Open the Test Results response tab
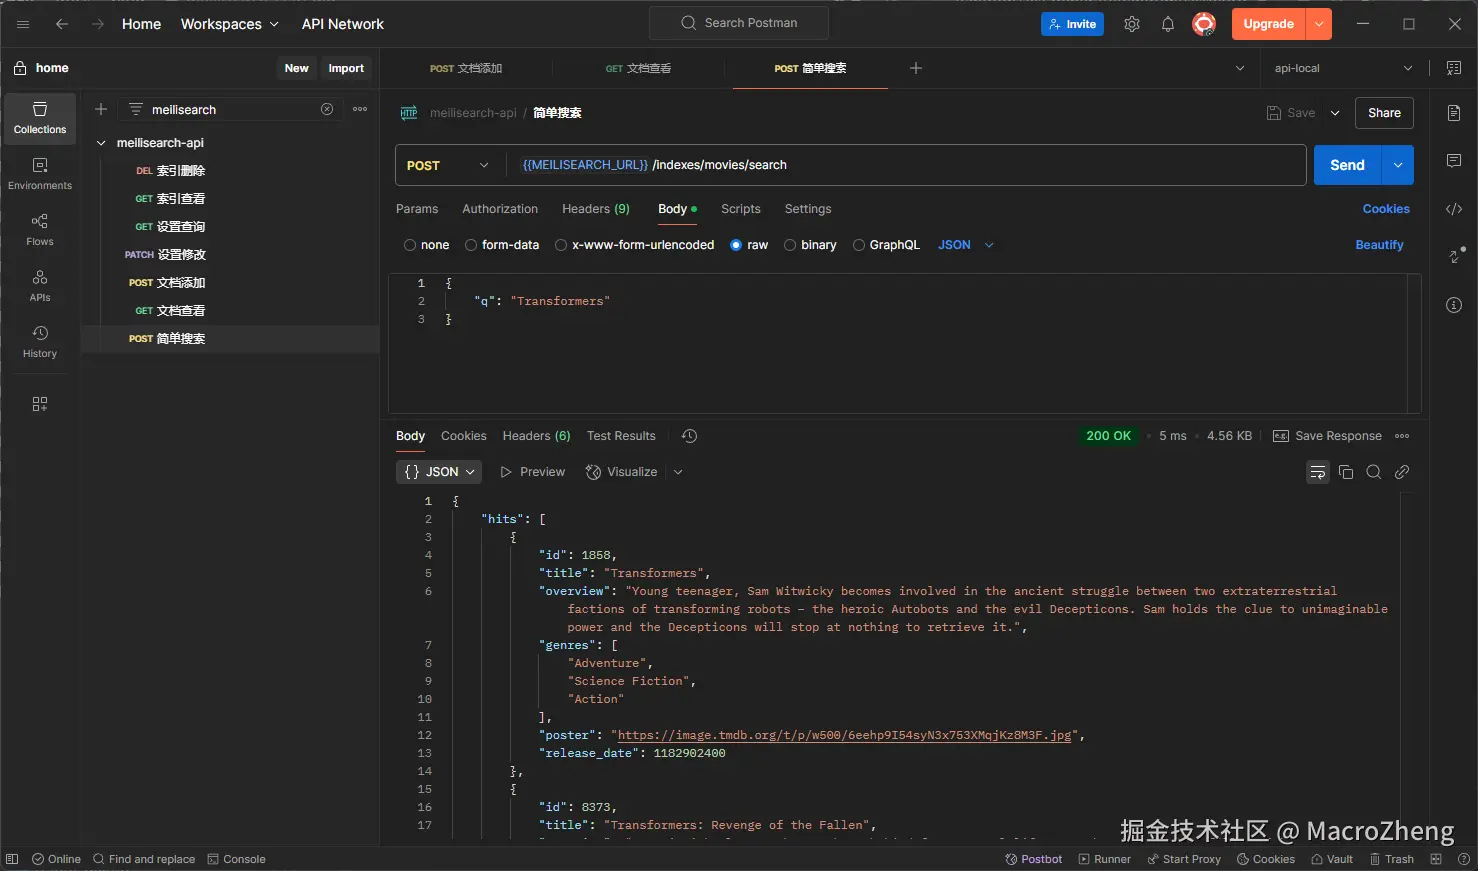 [x=621, y=436]
